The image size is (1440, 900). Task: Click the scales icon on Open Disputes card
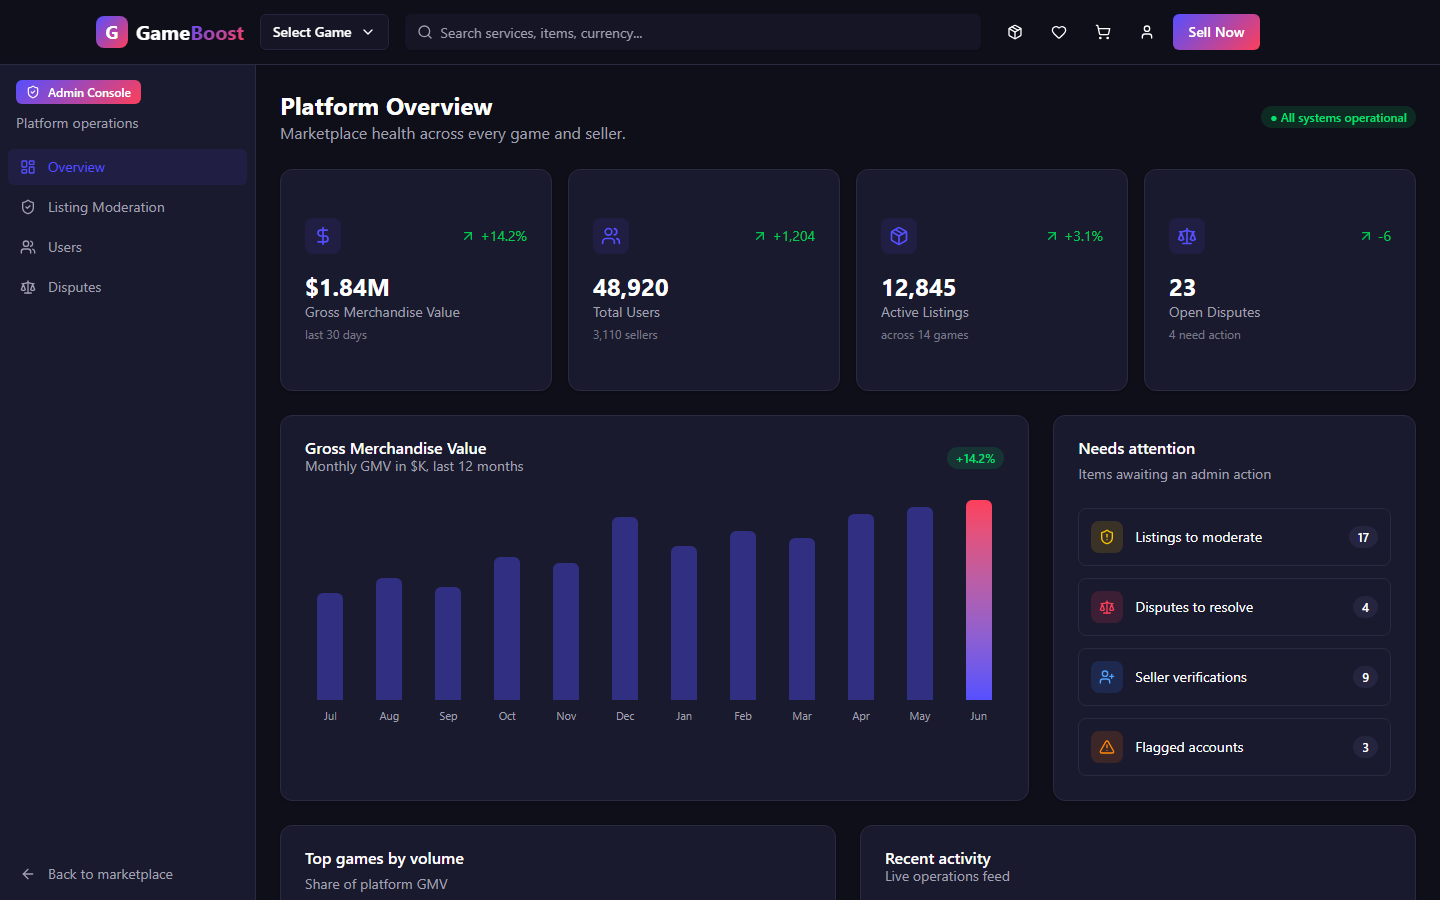click(x=1187, y=236)
